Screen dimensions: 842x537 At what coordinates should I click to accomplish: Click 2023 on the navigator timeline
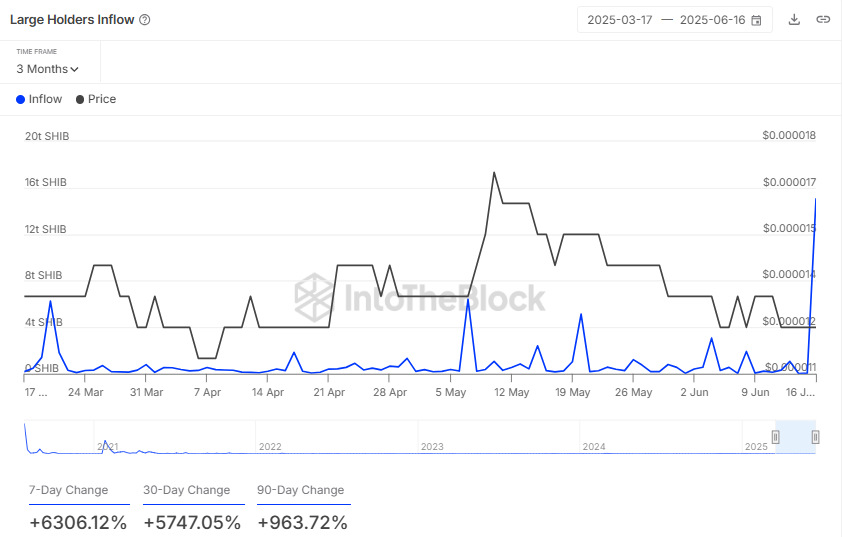click(432, 446)
